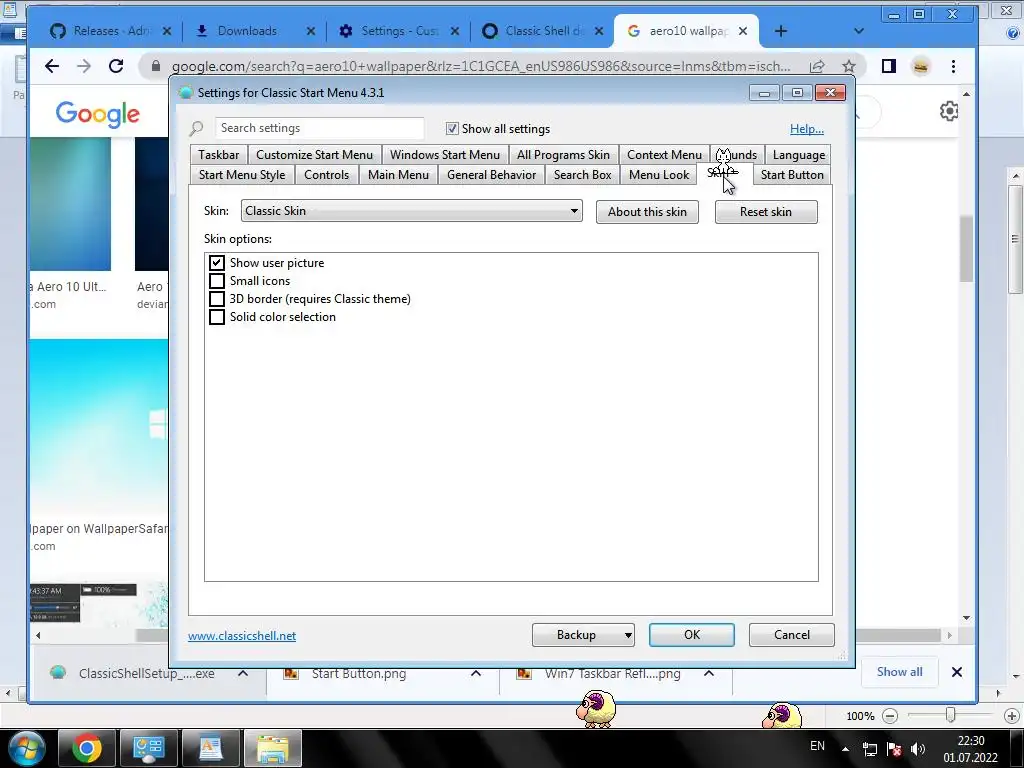
Task: Open the Search Box tab
Action: 583,174
